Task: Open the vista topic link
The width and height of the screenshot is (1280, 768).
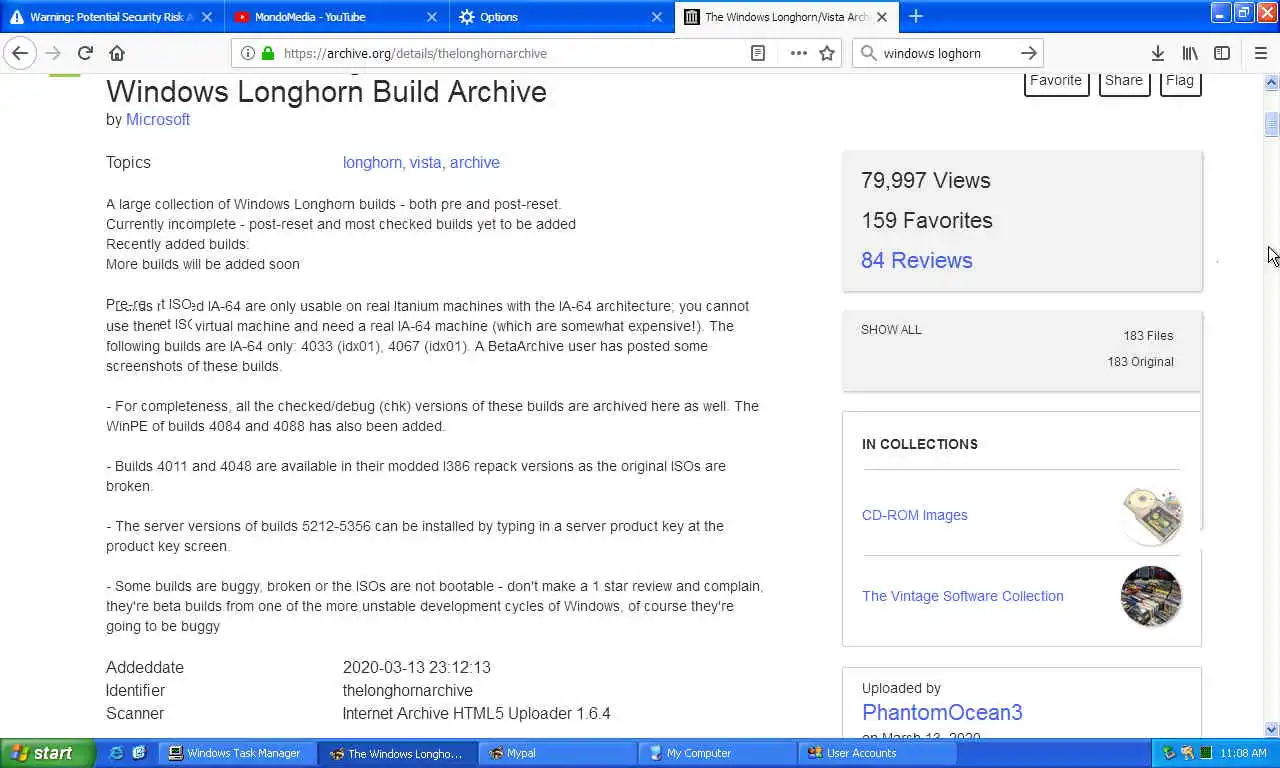Action: (x=425, y=162)
